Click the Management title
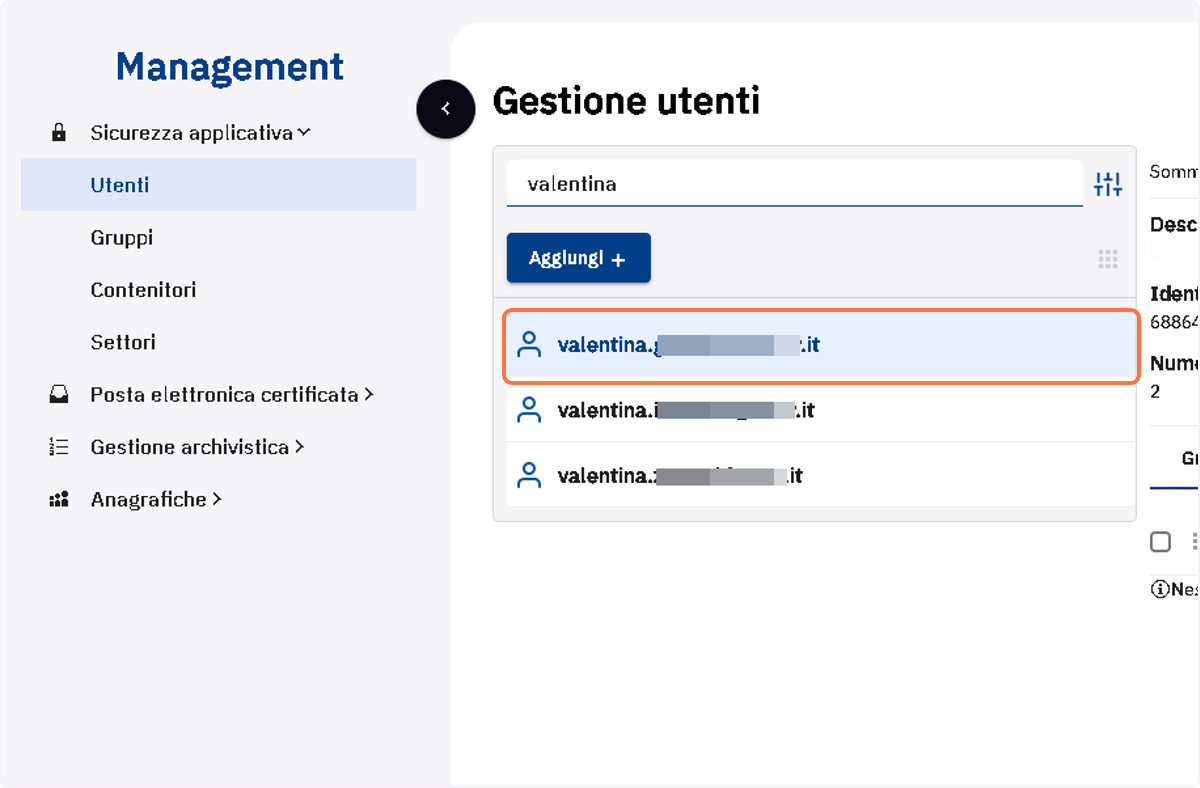The height and width of the screenshot is (788, 1200). coord(230,67)
